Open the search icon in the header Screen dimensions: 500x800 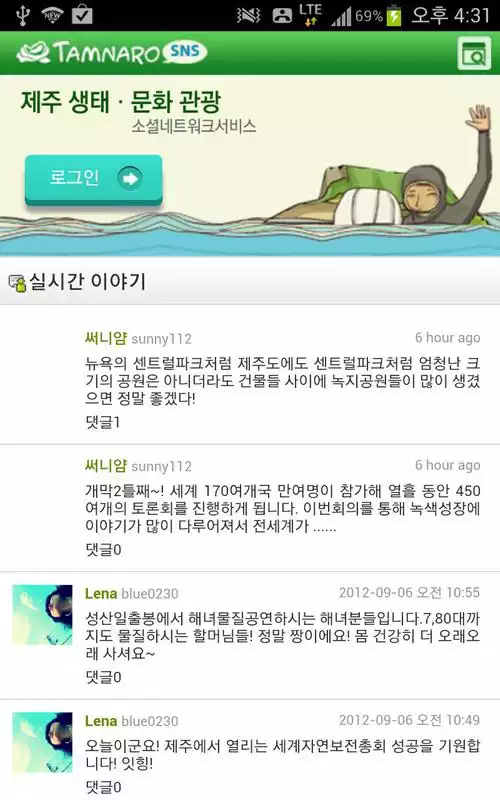click(x=473, y=53)
